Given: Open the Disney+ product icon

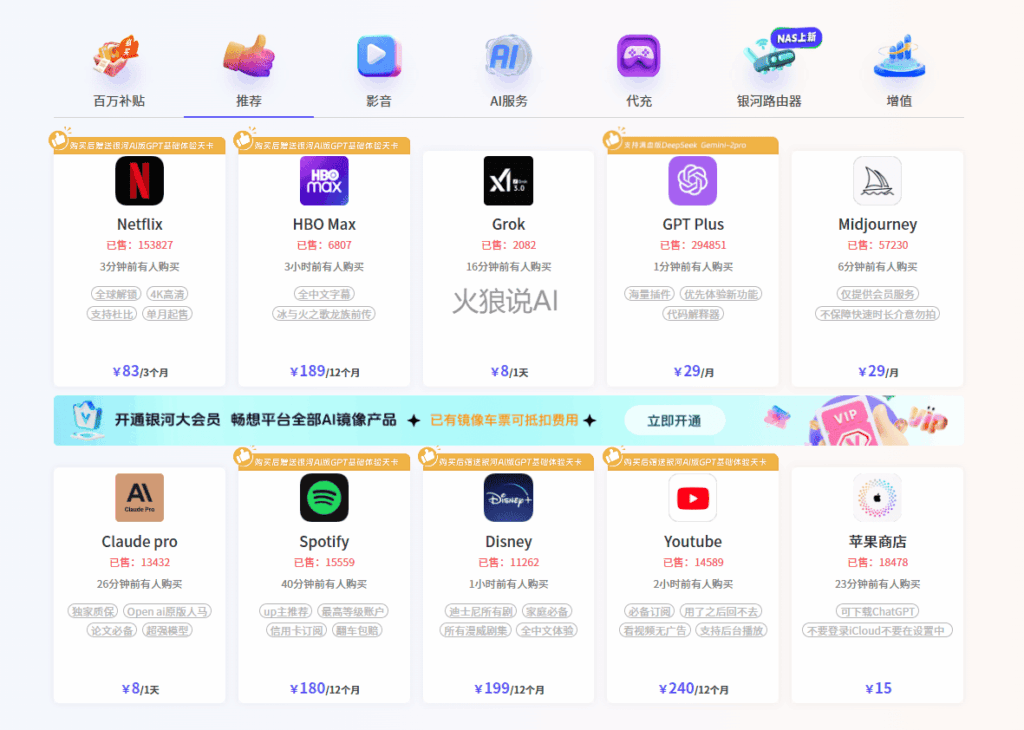Looking at the screenshot, I should 508,498.
